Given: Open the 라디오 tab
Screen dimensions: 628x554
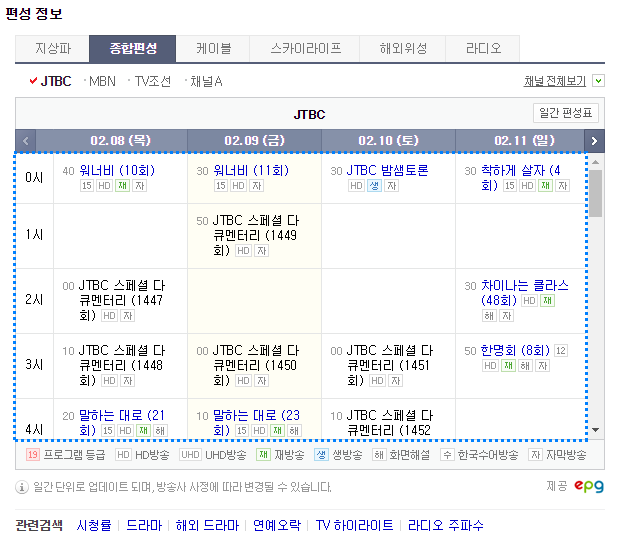Looking at the screenshot, I should tap(483, 48).
